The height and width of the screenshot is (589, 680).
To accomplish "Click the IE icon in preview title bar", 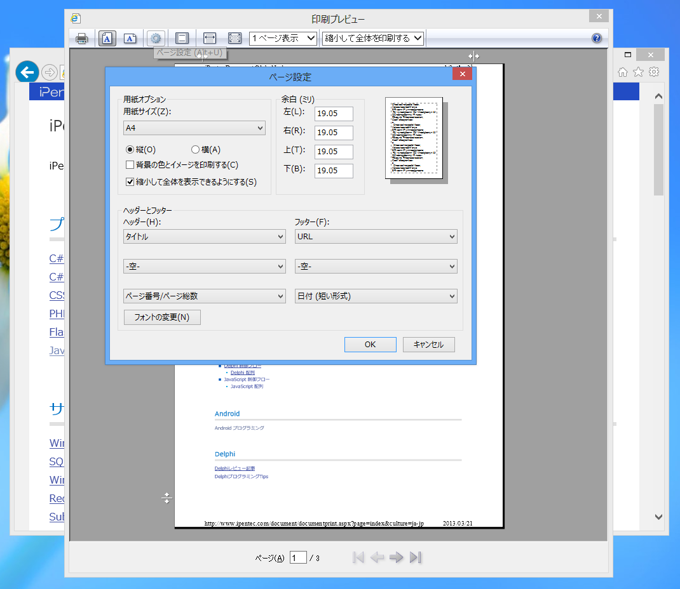I will 76,18.
